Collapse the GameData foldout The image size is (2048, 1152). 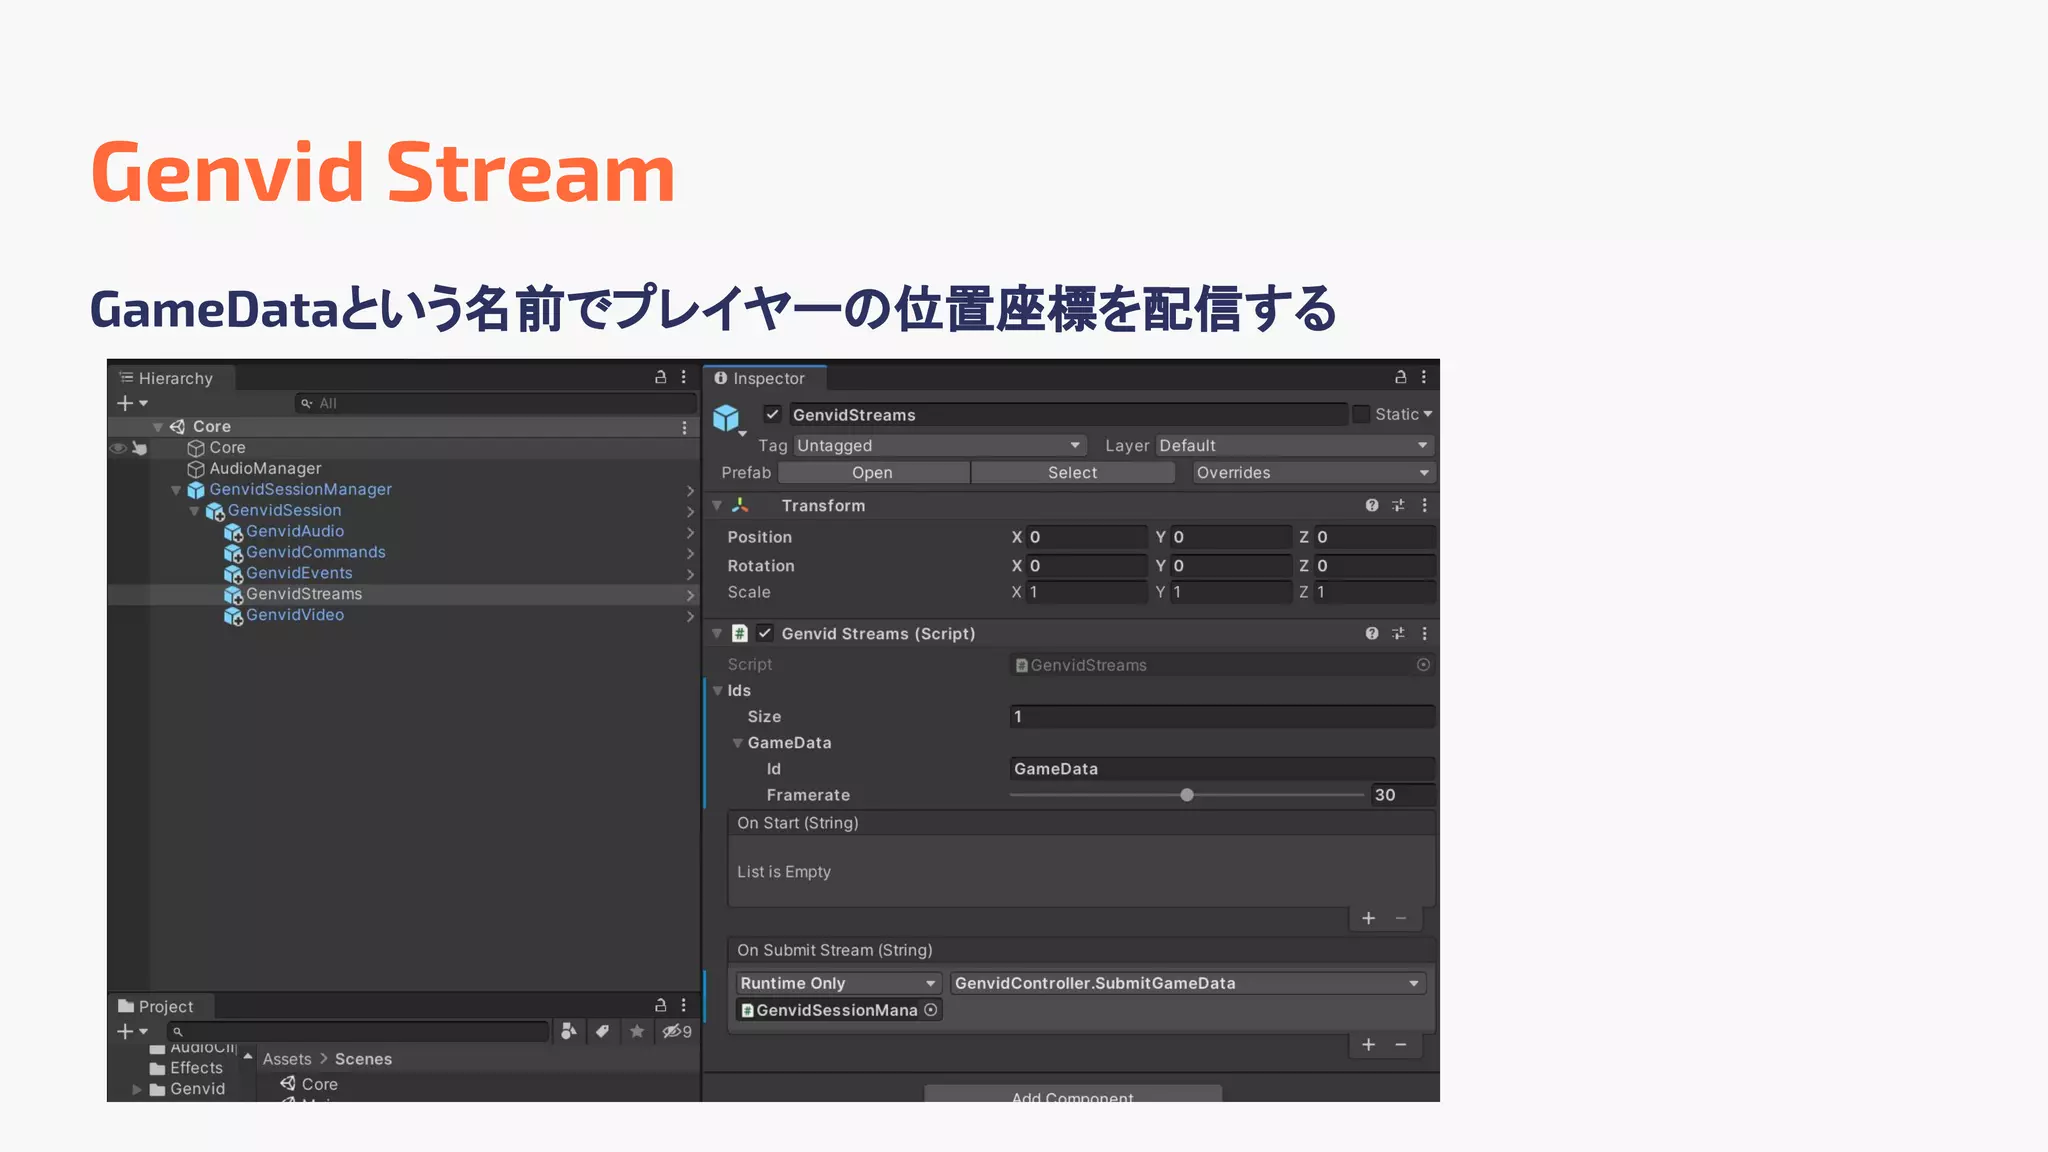point(737,743)
